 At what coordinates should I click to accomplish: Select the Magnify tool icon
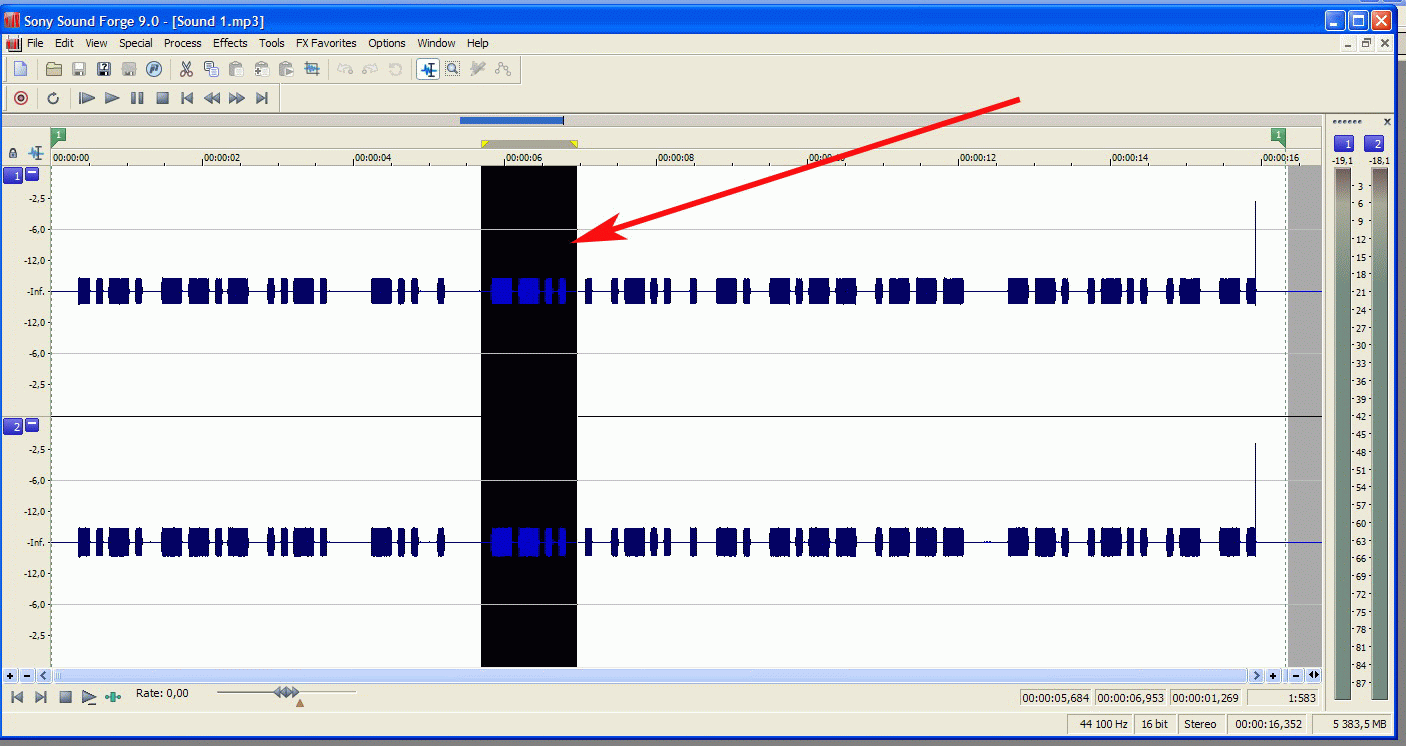pos(452,69)
